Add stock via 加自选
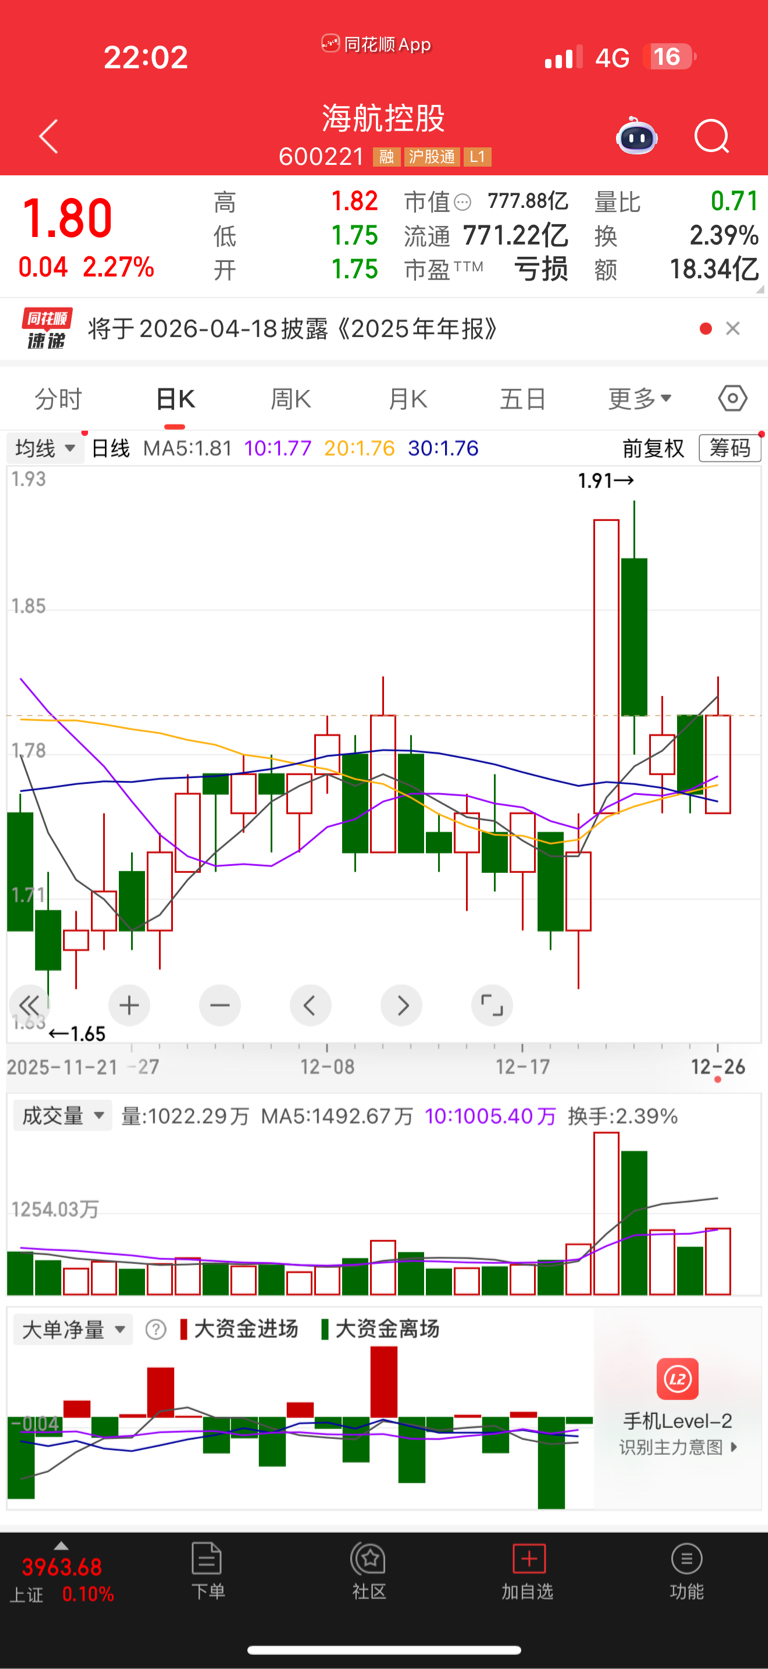 528,1571
